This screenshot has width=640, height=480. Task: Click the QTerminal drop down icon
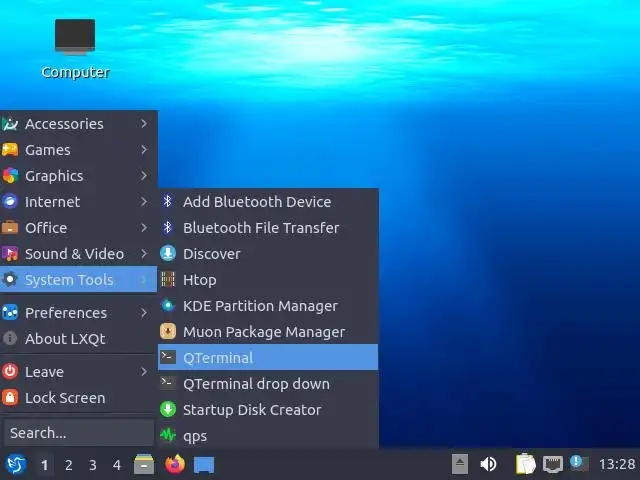click(168, 384)
